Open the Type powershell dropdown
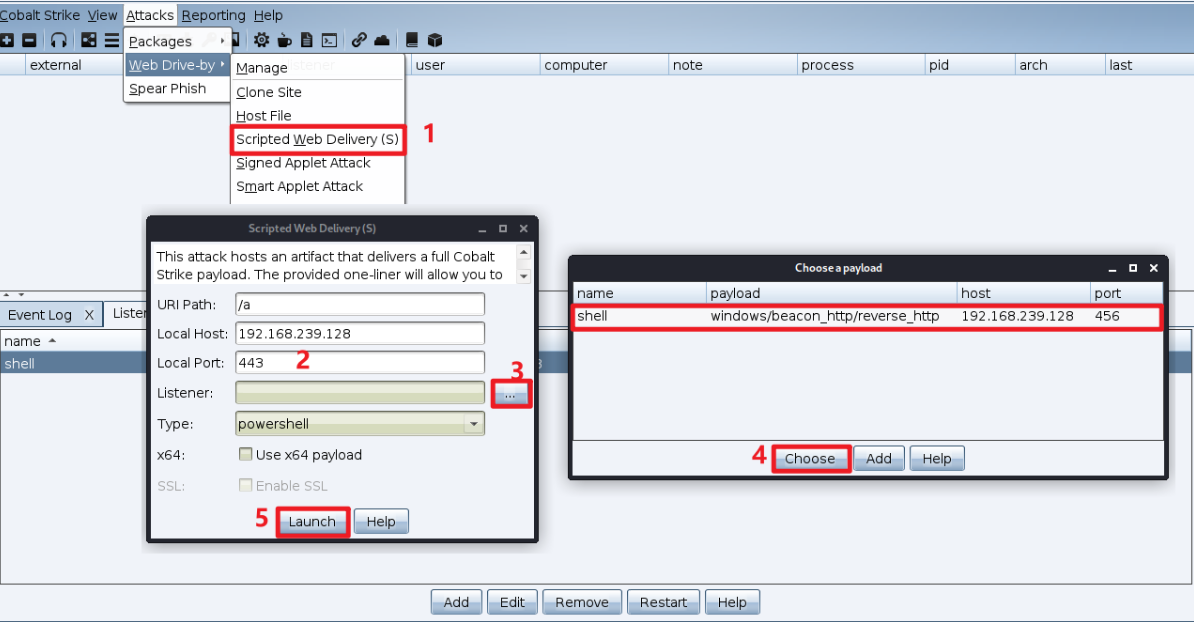 359,423
